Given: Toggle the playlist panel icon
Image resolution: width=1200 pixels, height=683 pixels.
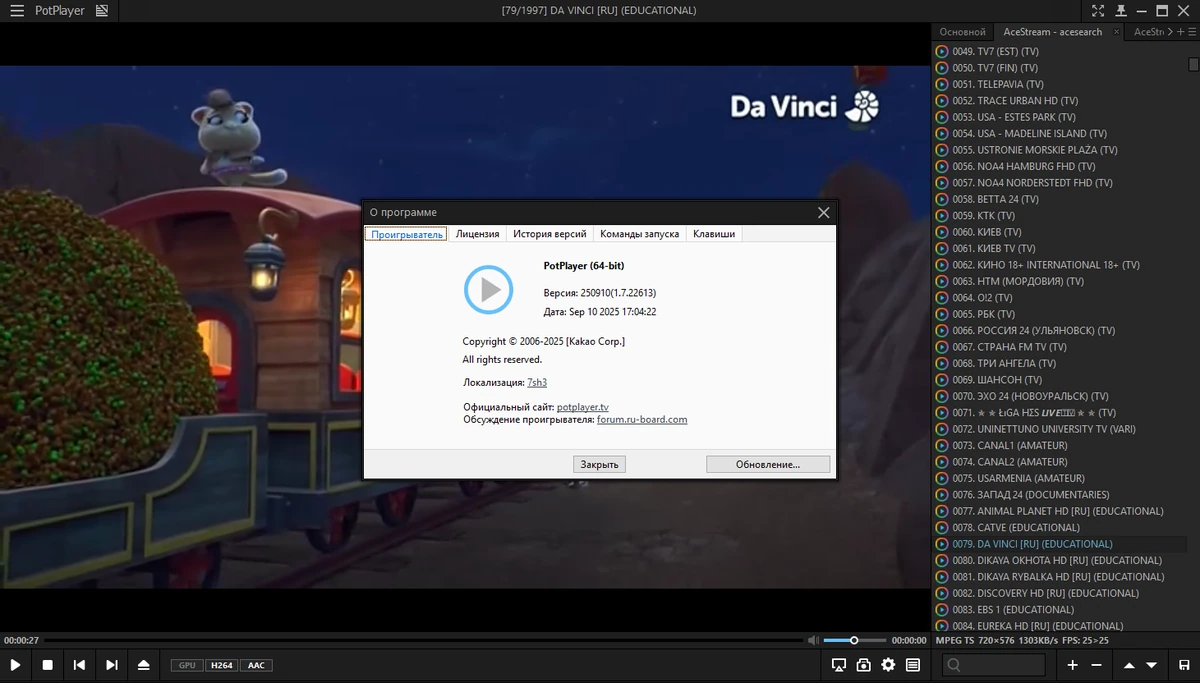Looking at the screenshot, I should 913,665.
